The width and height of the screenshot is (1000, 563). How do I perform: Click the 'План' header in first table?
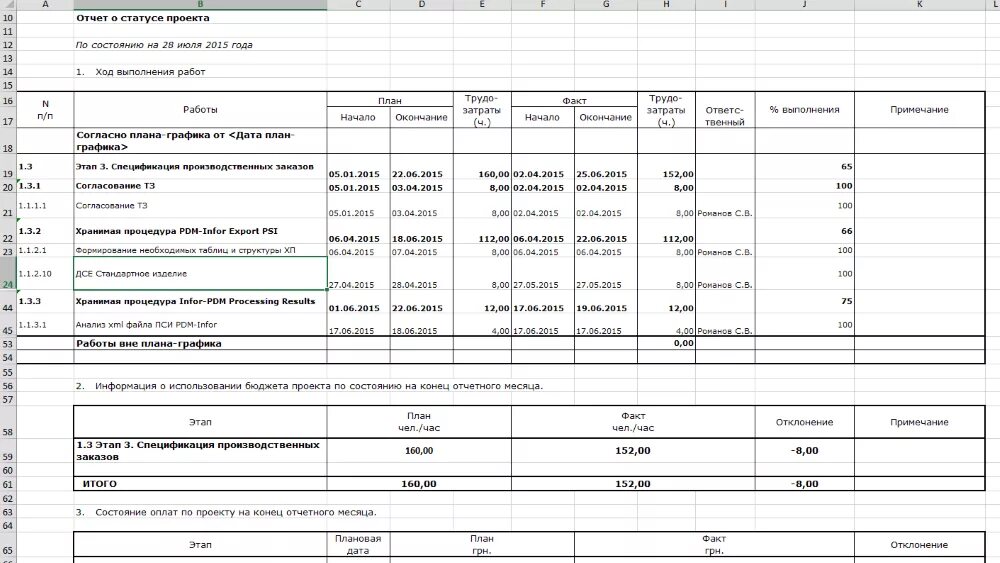click(x=390, y=101)
